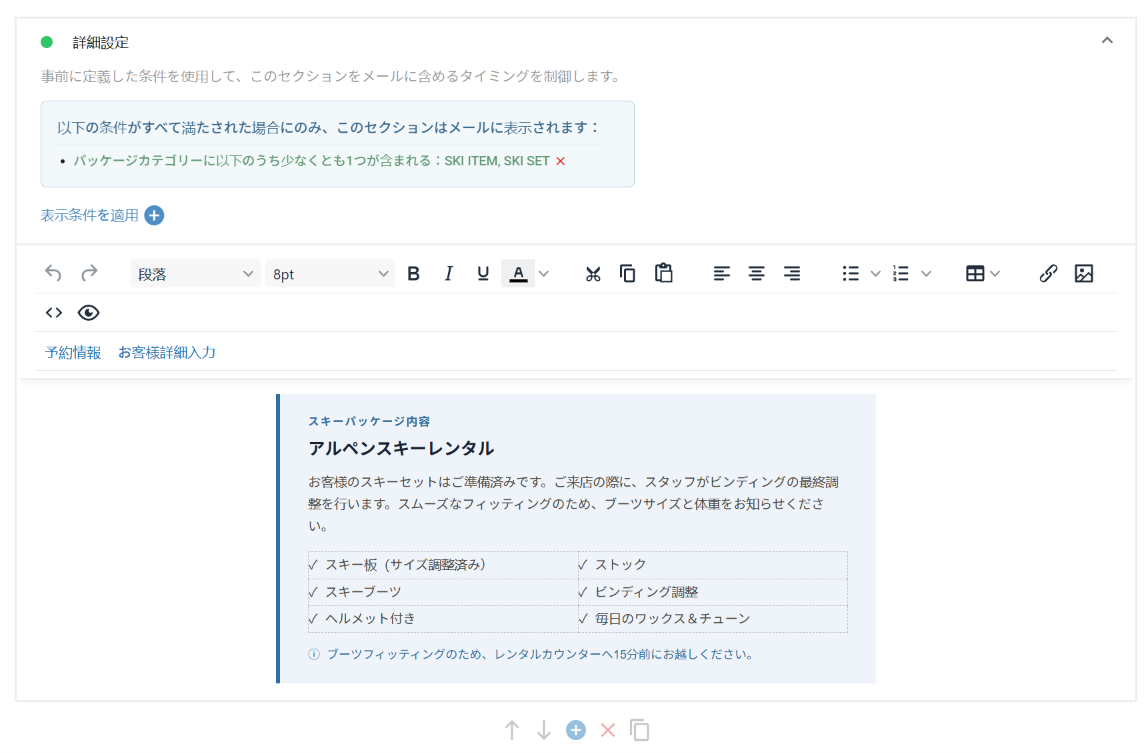Apply text color with the A button

tap(518, 273)
